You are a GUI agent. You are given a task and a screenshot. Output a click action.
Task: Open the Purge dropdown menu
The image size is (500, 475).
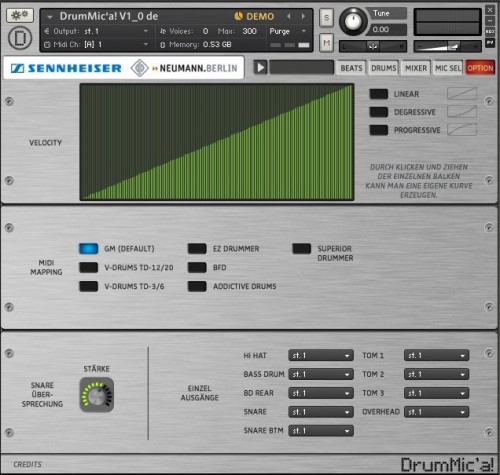click(x=288, y=31)
